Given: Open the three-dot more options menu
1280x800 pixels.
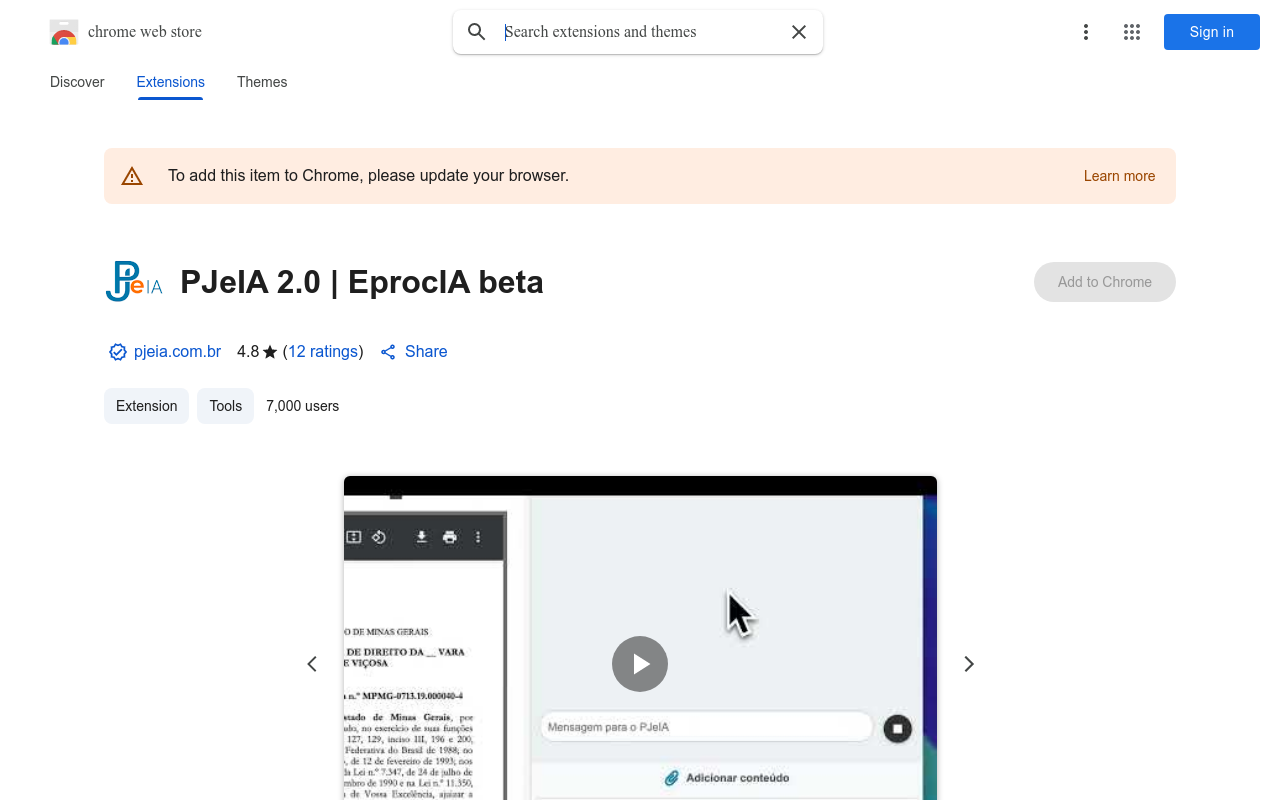Looking at the screenshot, I should (1086, 32).
